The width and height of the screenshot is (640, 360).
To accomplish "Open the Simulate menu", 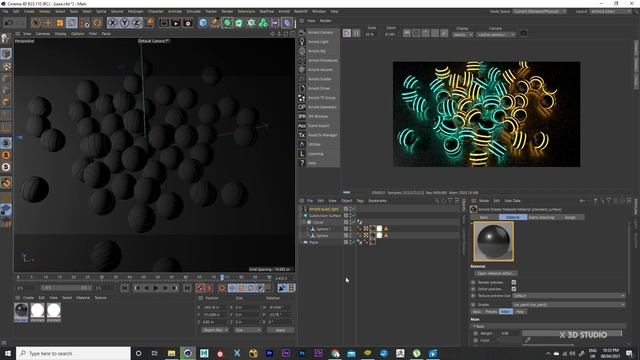I will (193, 11).
